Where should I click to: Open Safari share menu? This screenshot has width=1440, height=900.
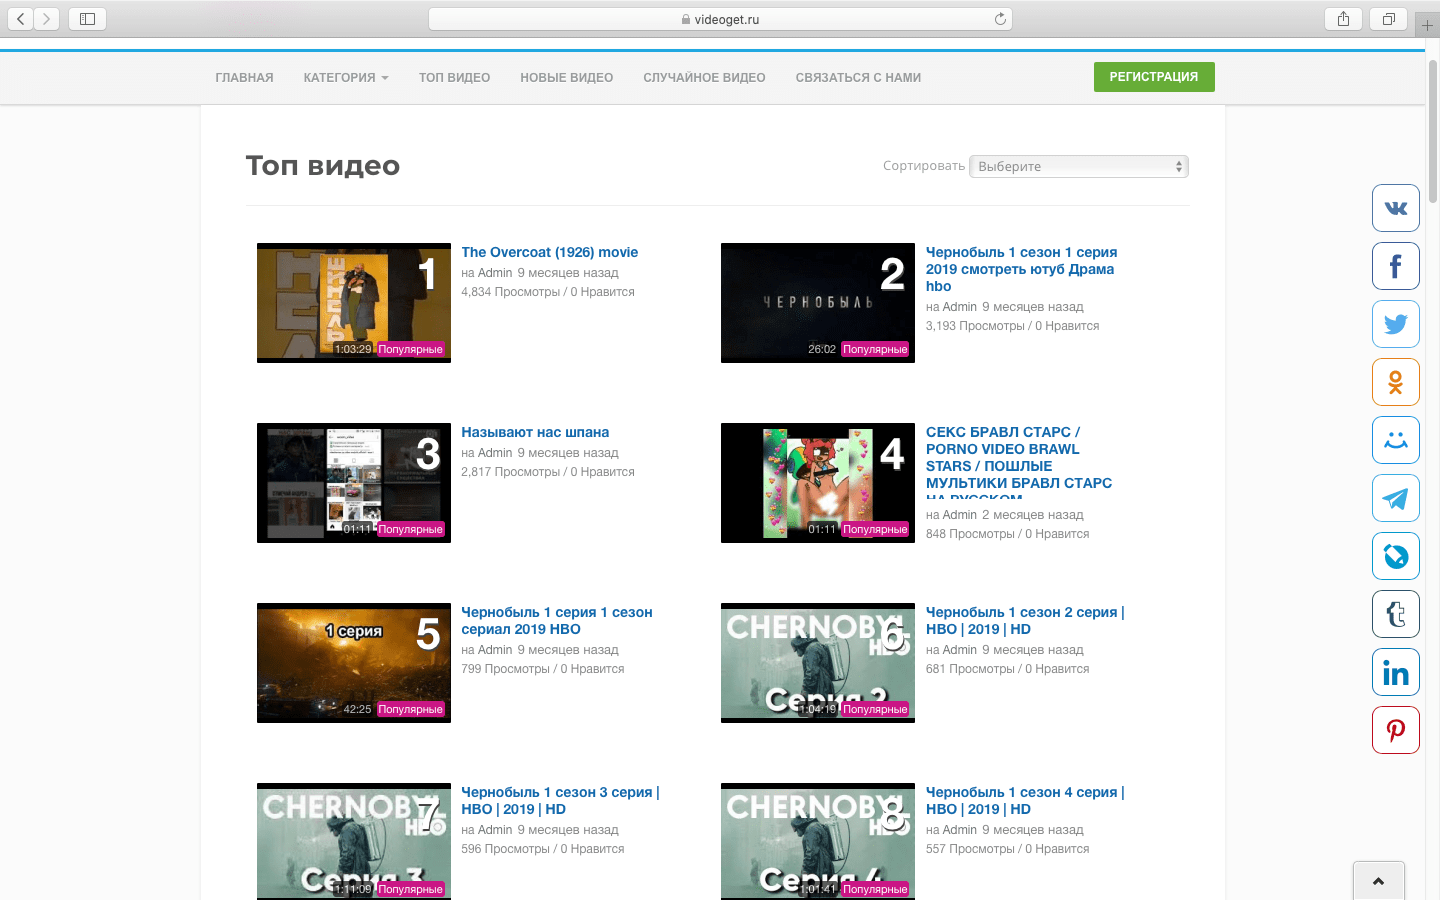coord(1343,19)
